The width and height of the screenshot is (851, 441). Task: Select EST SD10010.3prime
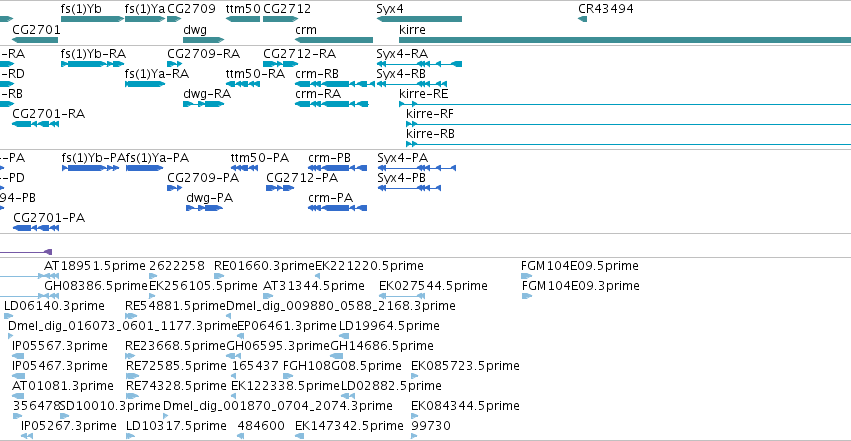coord(64,416)
